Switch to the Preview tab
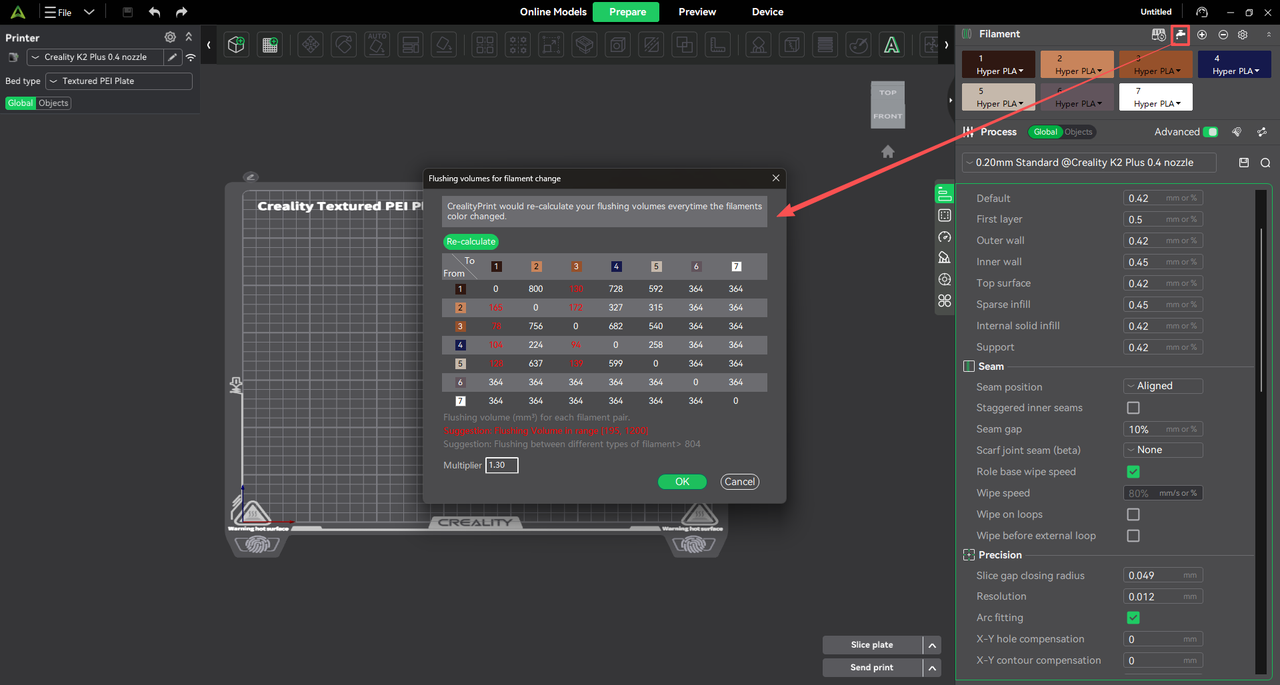The width and height of the screenshot is (1280, 685). (697, 12)
